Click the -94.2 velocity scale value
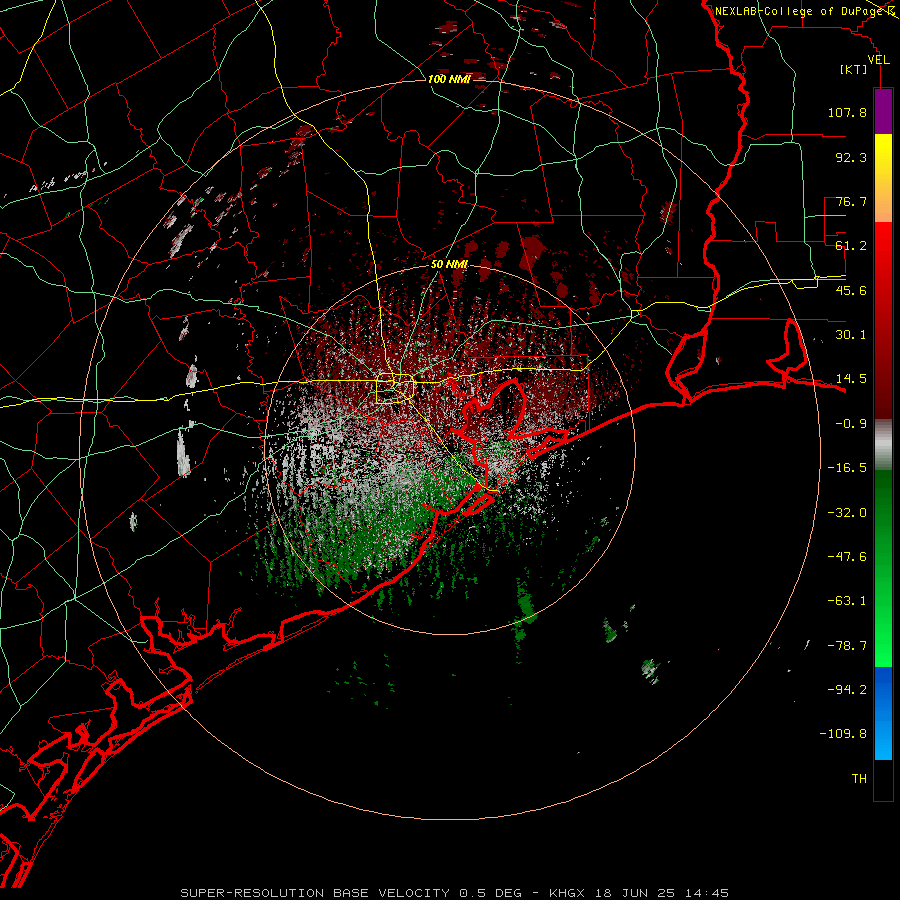 [x=847, y=690]
